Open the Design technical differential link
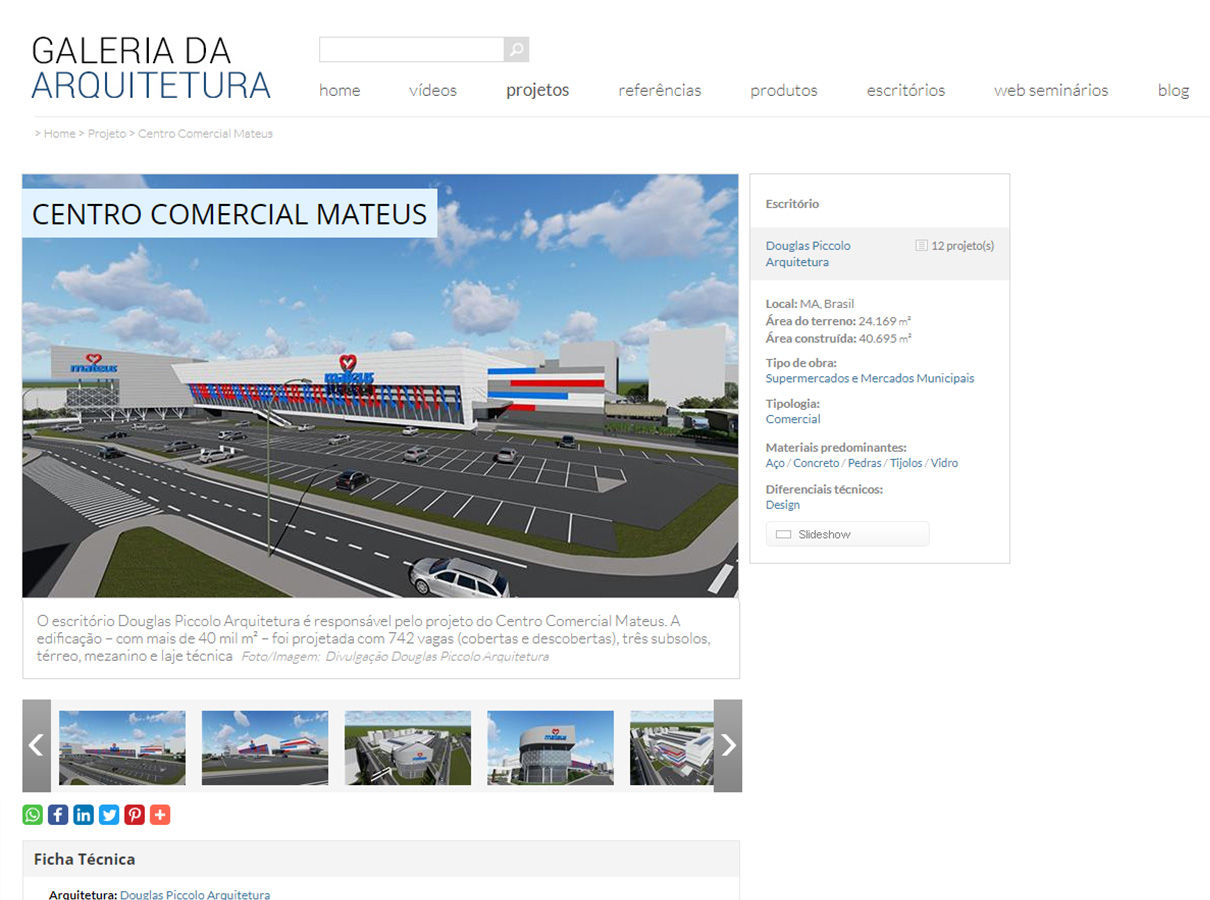Image resolution: width=1210 pixels, height=900 pixels. click(x=783, y=505)
